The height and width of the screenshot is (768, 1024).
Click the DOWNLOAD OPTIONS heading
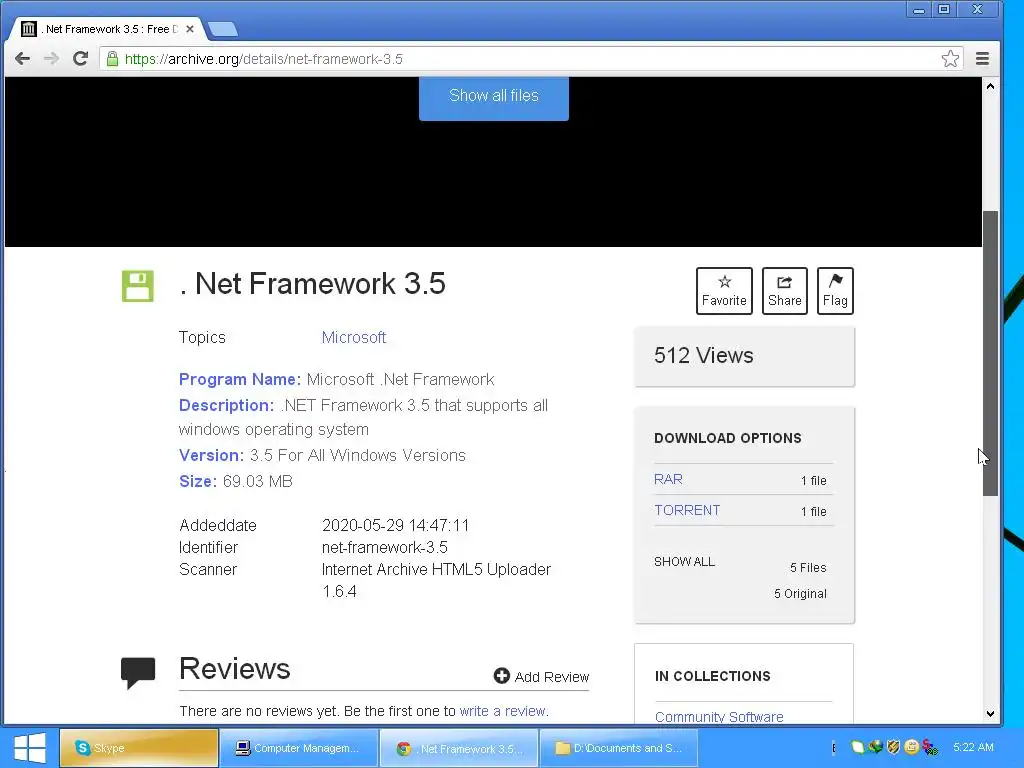click(x=728, y=438)
